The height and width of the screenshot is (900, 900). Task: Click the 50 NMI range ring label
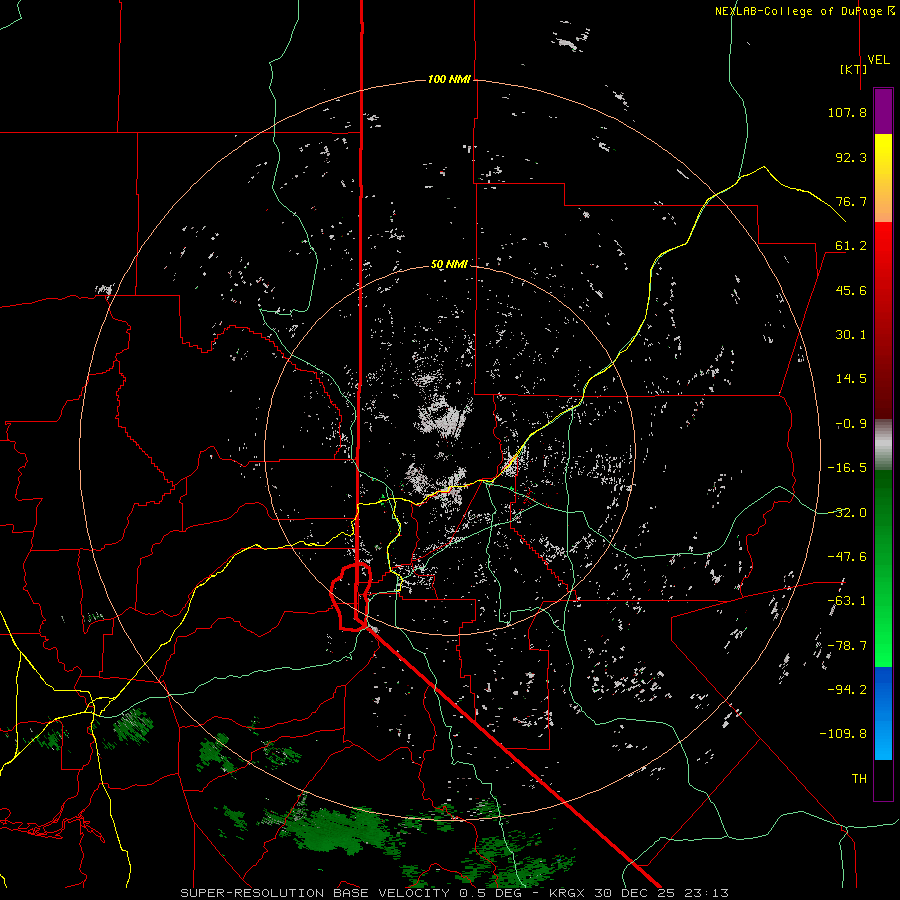(449, 265)
